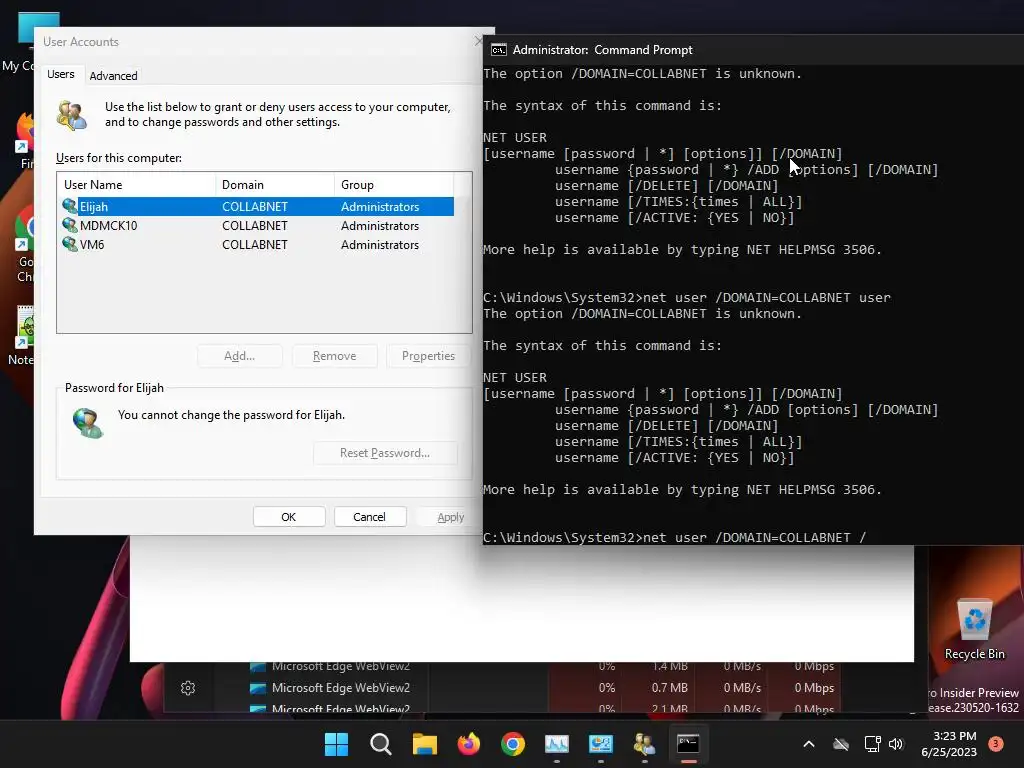Click COLLABNET domain cell for MDMCK10
Screen dimensions: 1024x768
[255, 225]
